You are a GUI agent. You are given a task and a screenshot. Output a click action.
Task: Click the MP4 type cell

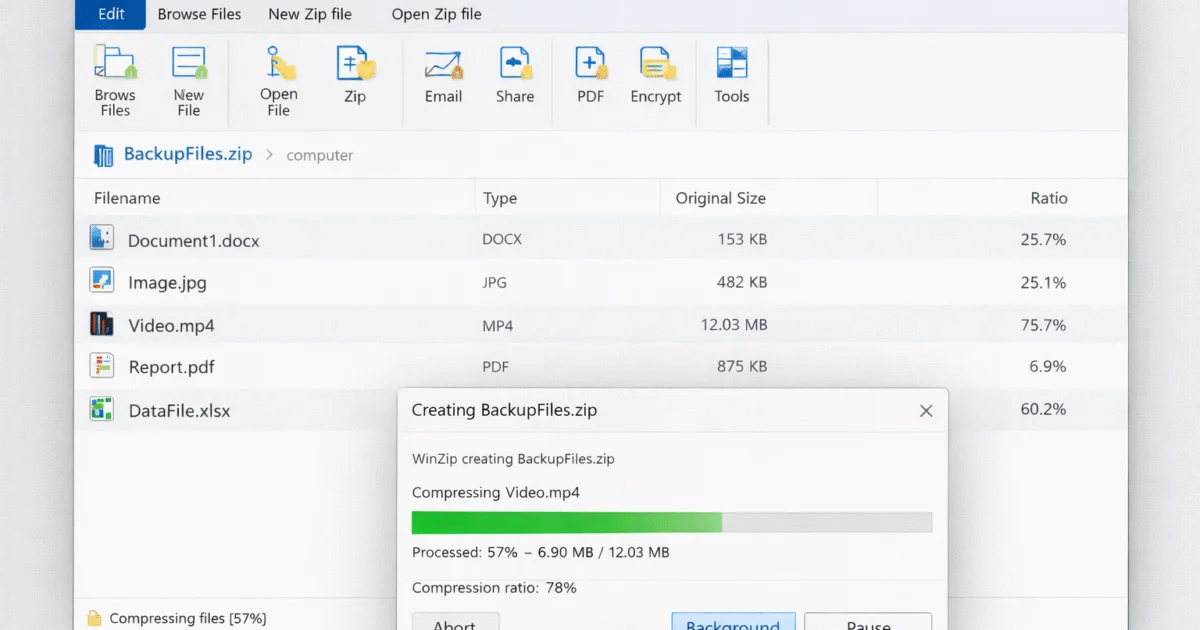pos(497,325)
